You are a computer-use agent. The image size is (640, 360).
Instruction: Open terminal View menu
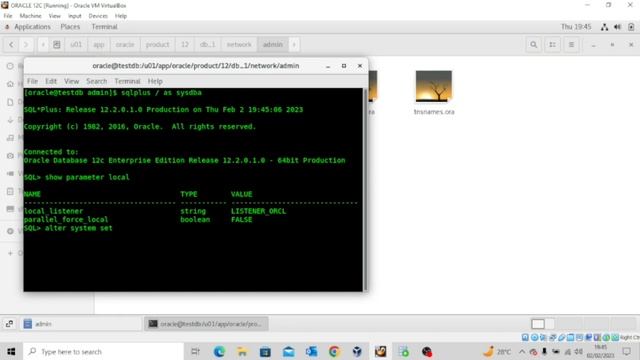pyautogui.click(x=71, y=81)
